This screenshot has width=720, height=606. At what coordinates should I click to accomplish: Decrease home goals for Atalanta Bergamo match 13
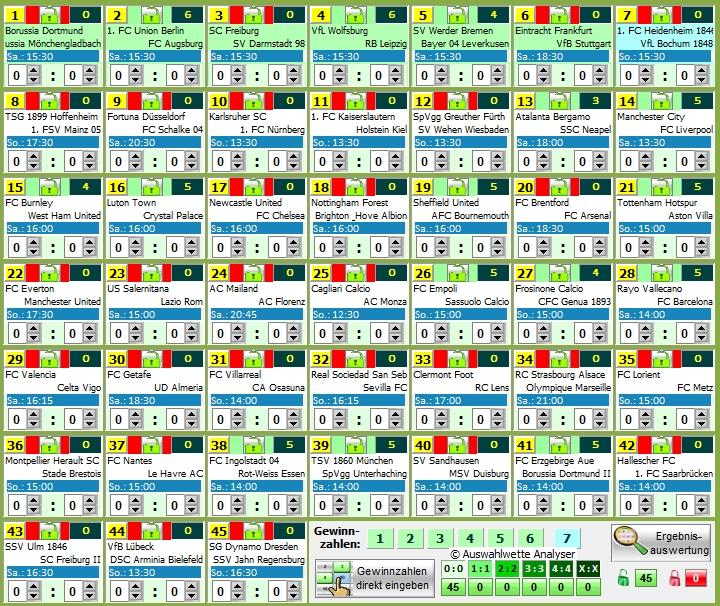point(543,166)
